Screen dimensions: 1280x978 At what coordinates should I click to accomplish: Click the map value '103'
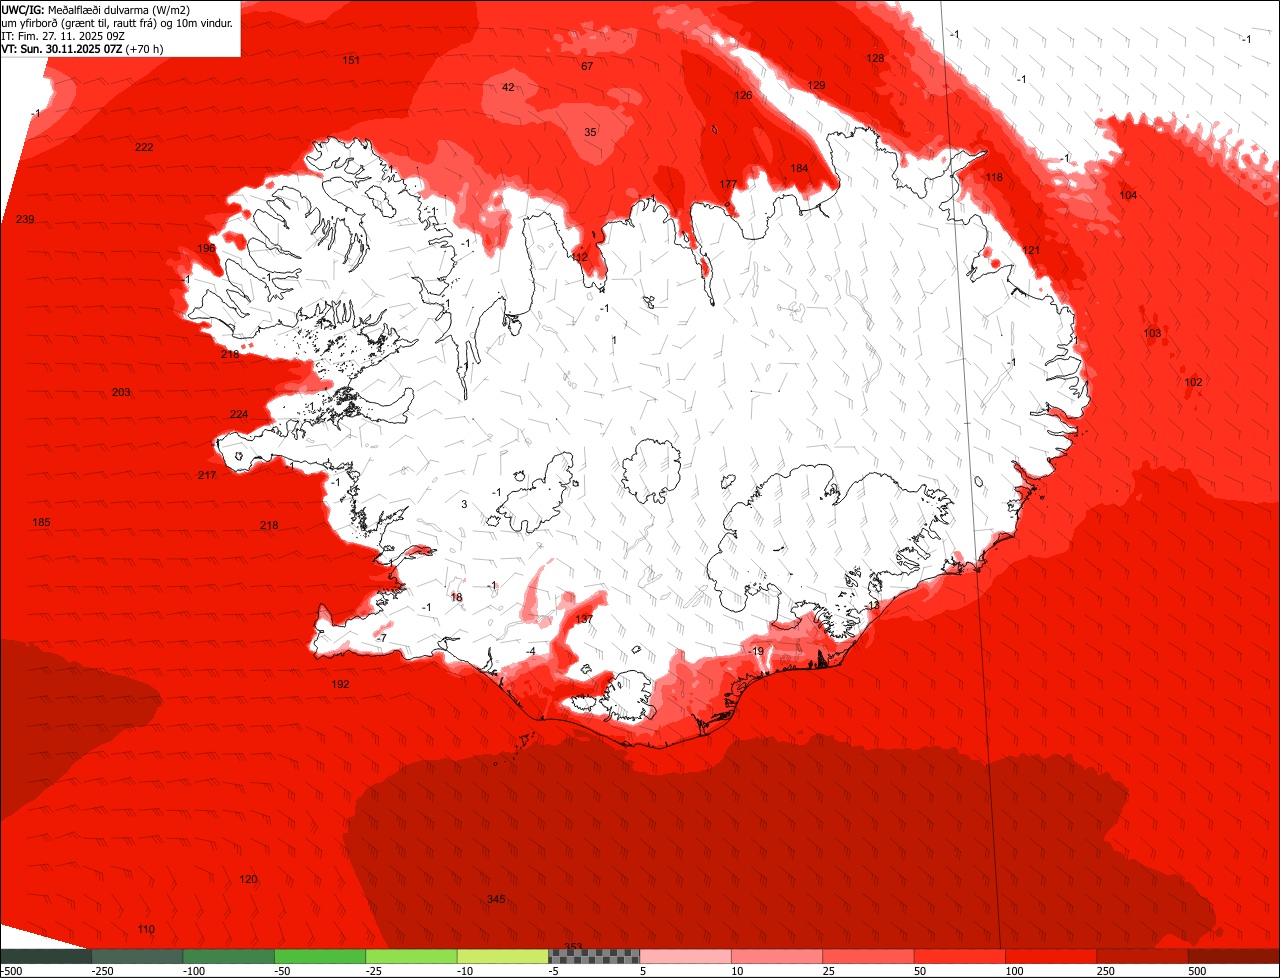(1152, 333)
